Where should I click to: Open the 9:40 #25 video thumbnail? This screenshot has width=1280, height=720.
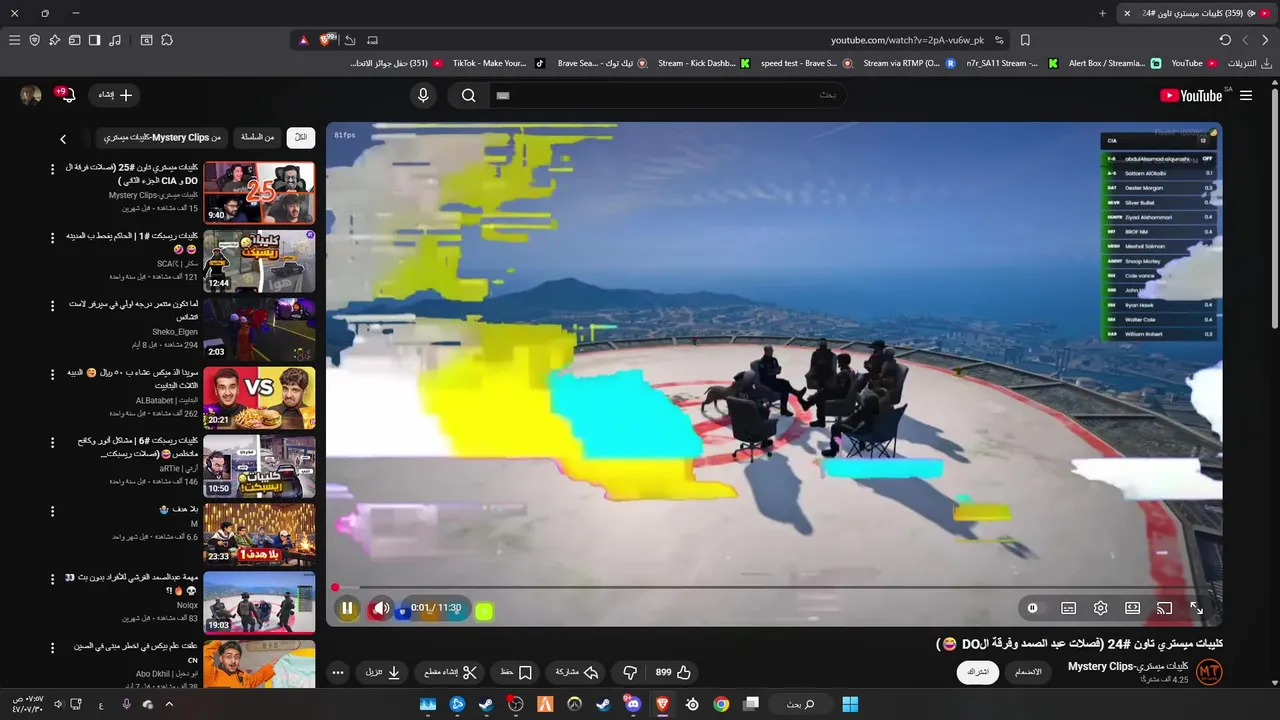pos(259,193)
